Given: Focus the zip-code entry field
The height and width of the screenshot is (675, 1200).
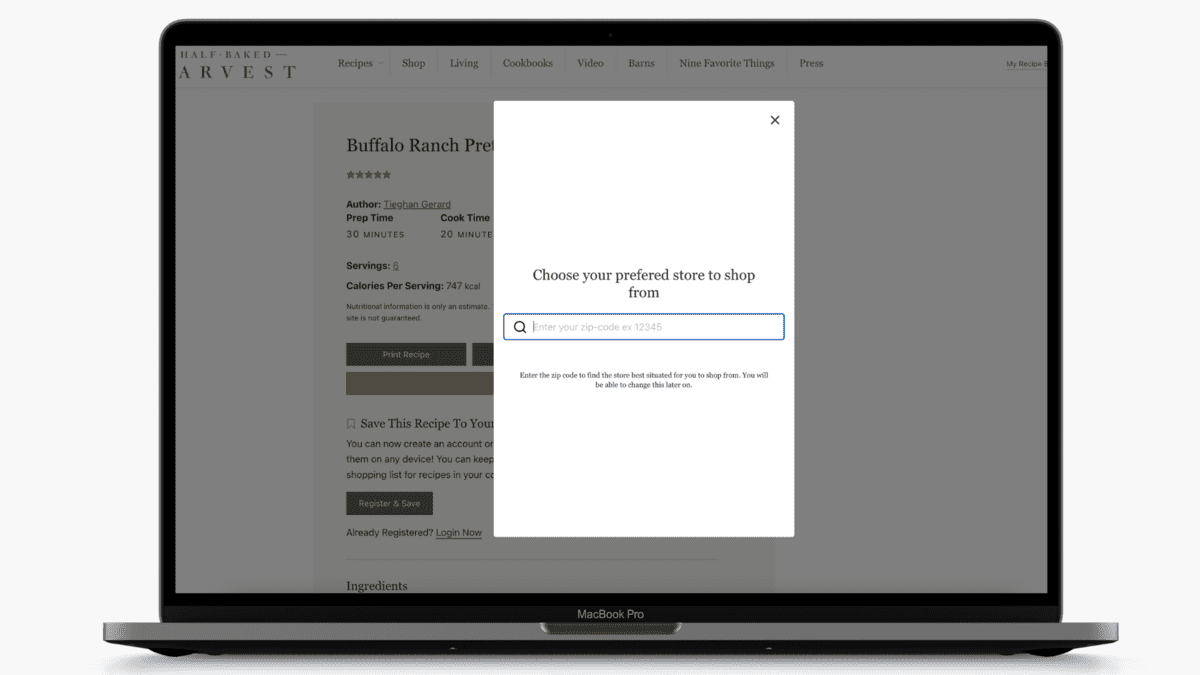Looking at the screenshot, I should (x=655, y=327).
